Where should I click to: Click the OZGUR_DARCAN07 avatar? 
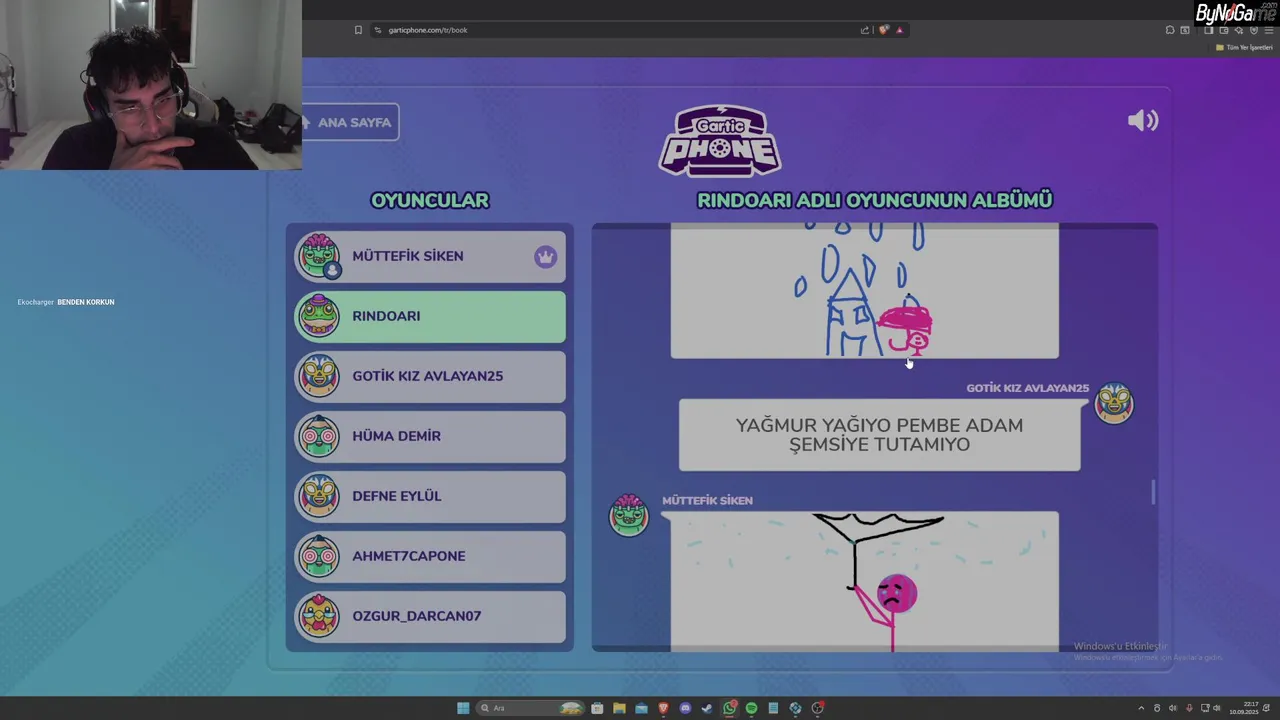(319, 616)
